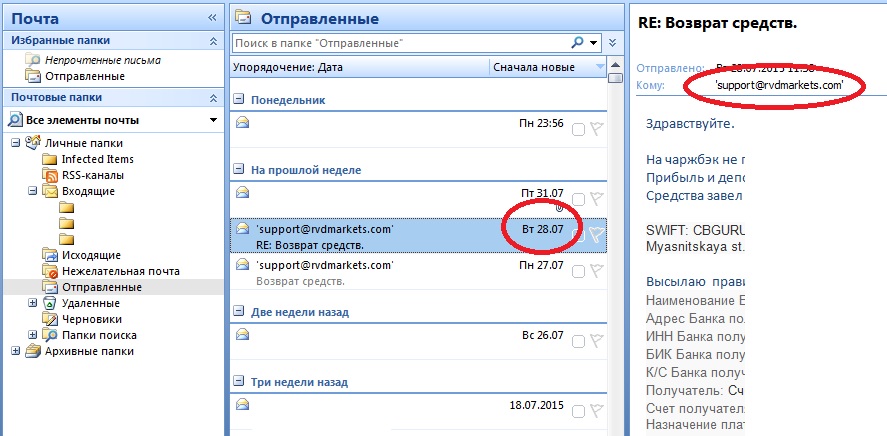887x436 pixels.
Task: Select the Infected Items folder
Action: click(97, 159)
